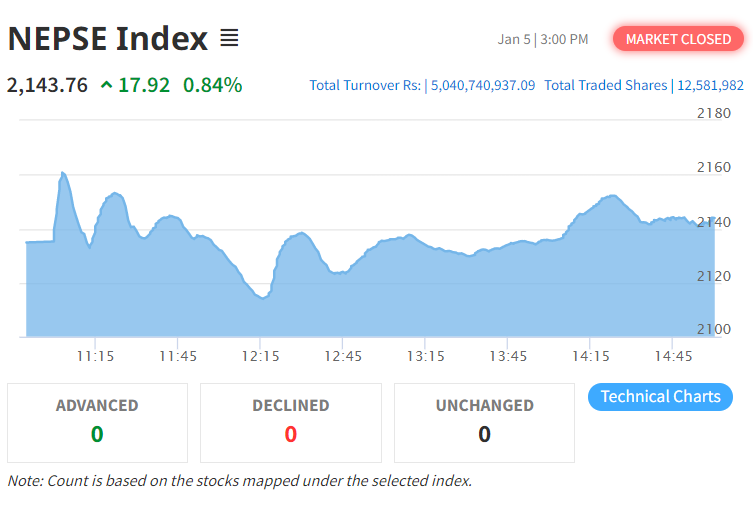The height and width of the screenshot is (508, 753).
Task: Click the Jan 5 3:00 PM timestamp
Action: click(543, 39)
